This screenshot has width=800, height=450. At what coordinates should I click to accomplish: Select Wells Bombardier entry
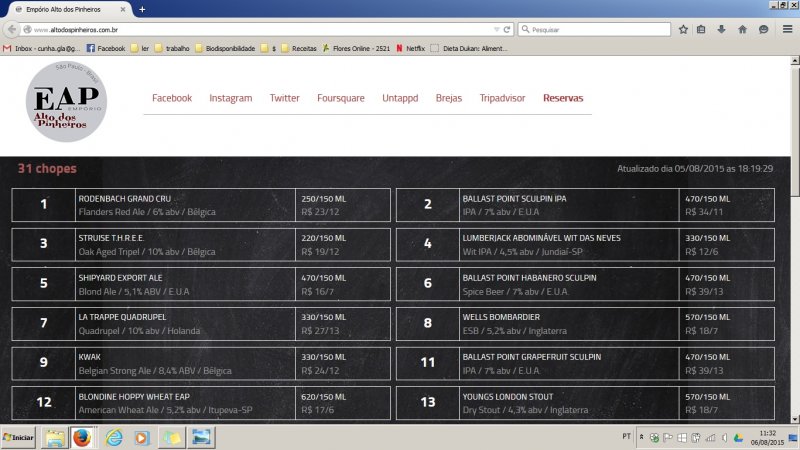585,324
